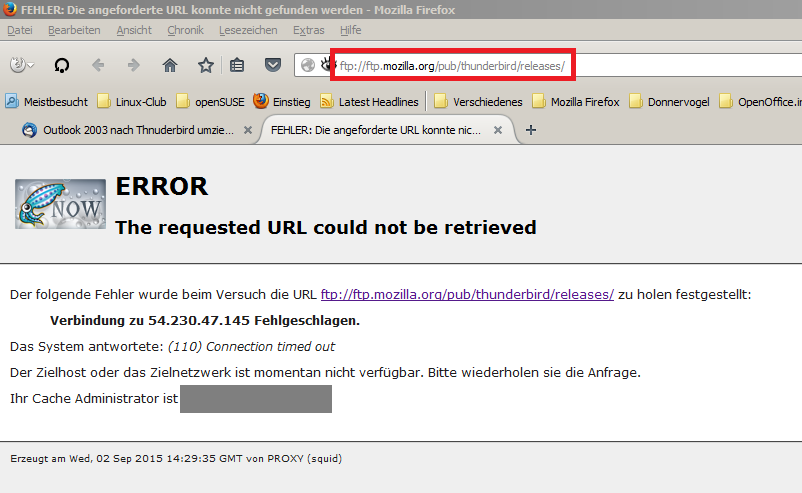This screenshot has height=493, width=802.
Task: Bookmark this page with the star icon
Action: [x=206, y=65]
